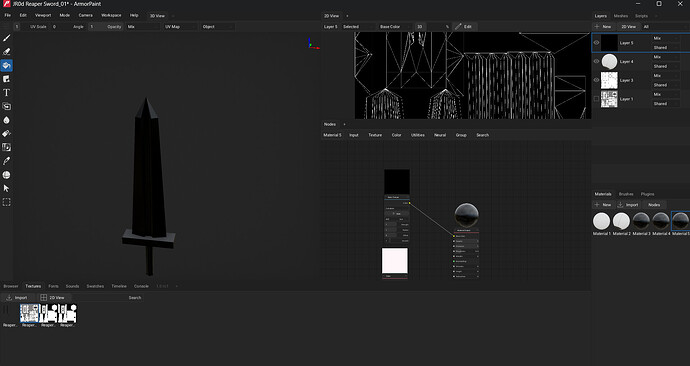This screenshot has height=366, width=690.
Task: Add a tab next to 2D View header
Action: [x=347, y=16]
